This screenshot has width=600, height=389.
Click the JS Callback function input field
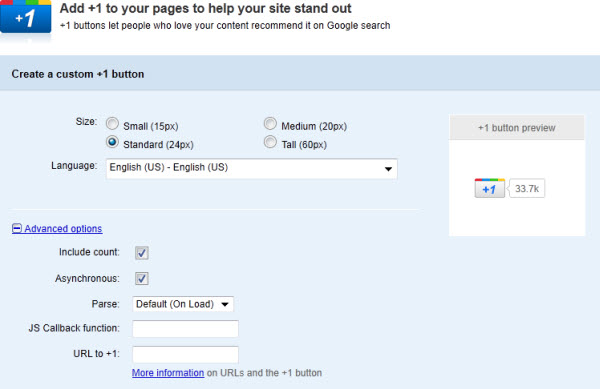click(186, 329)
